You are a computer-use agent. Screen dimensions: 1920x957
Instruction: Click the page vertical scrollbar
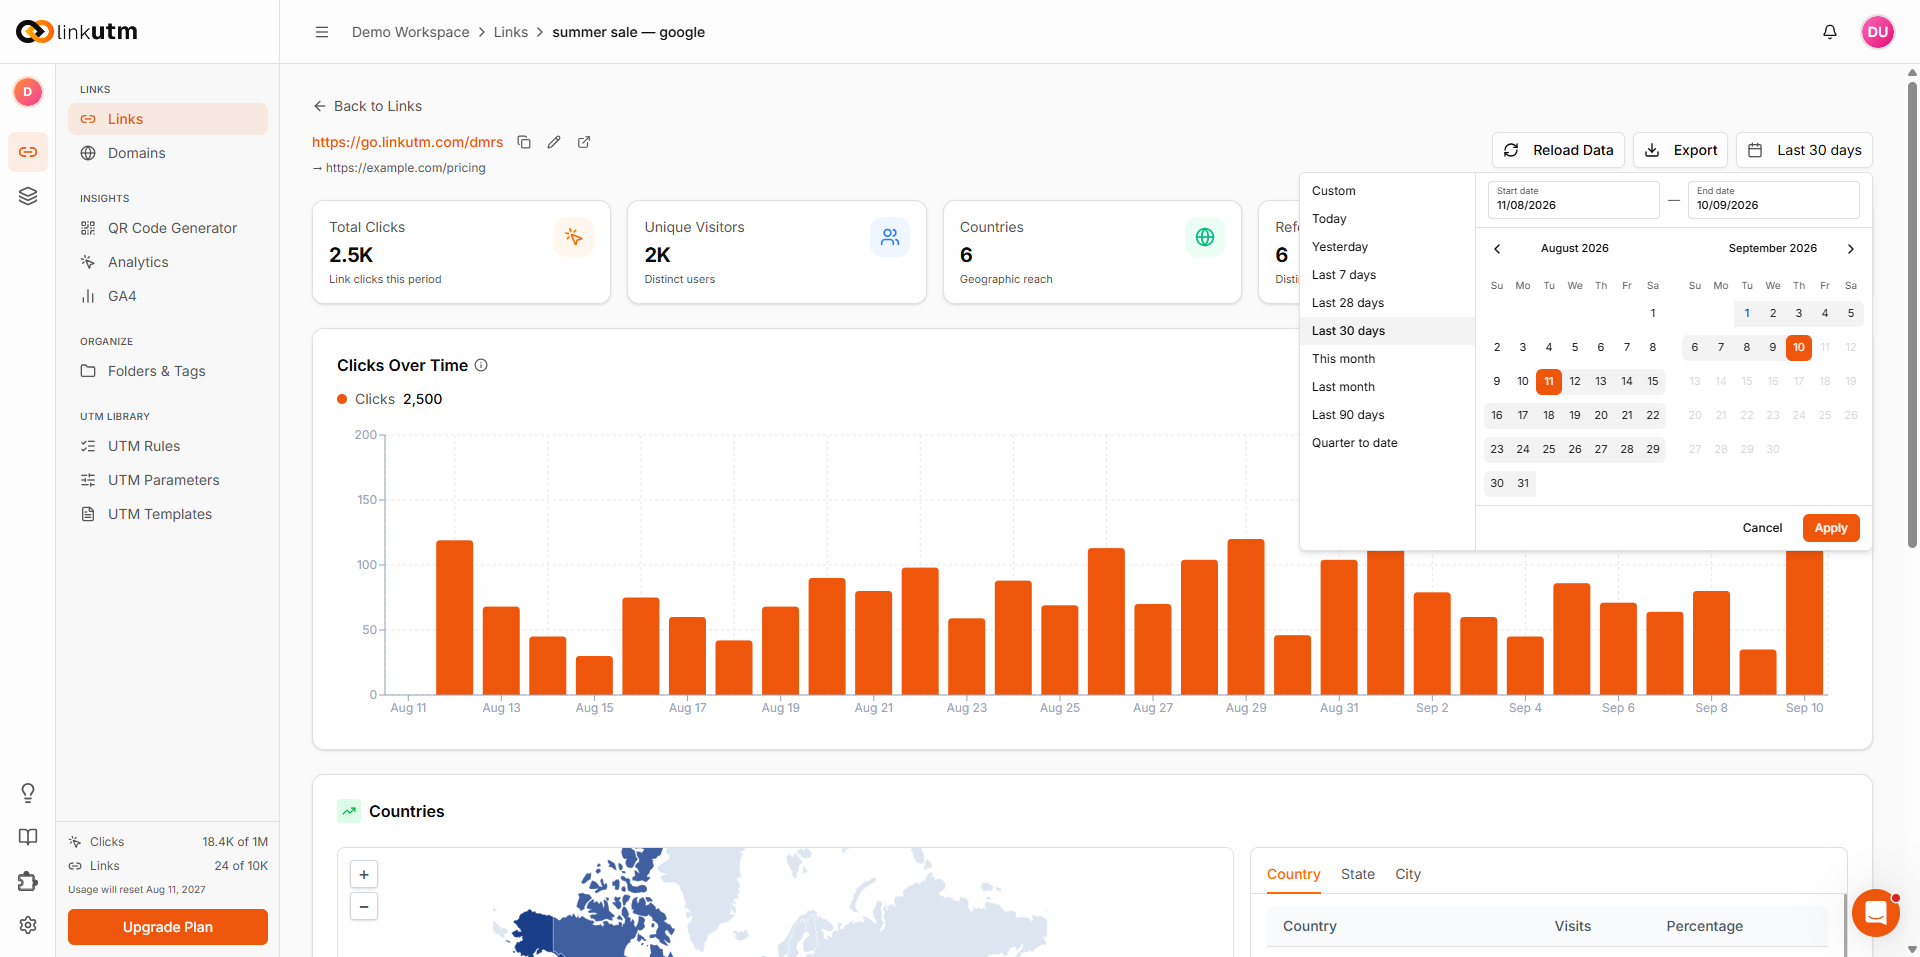(x=1912, y=314)
